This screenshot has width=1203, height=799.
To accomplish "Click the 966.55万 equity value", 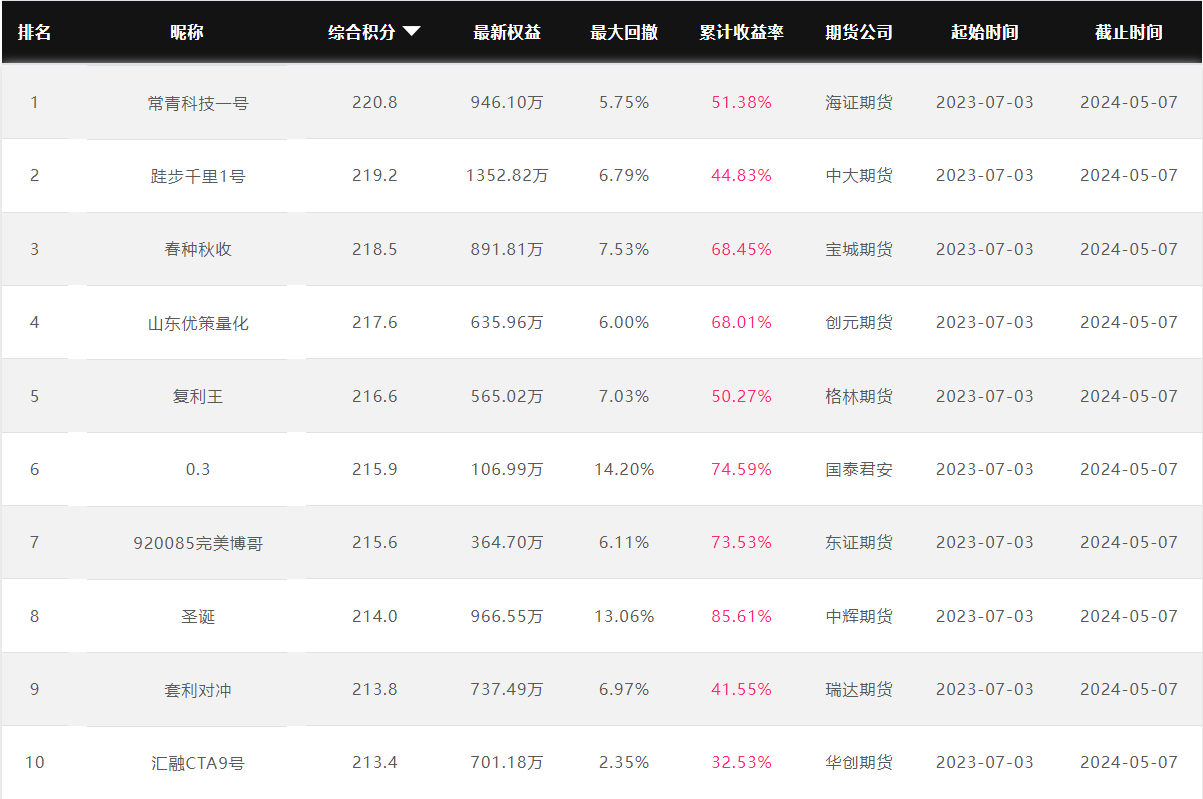I will (x=507, y=616).
